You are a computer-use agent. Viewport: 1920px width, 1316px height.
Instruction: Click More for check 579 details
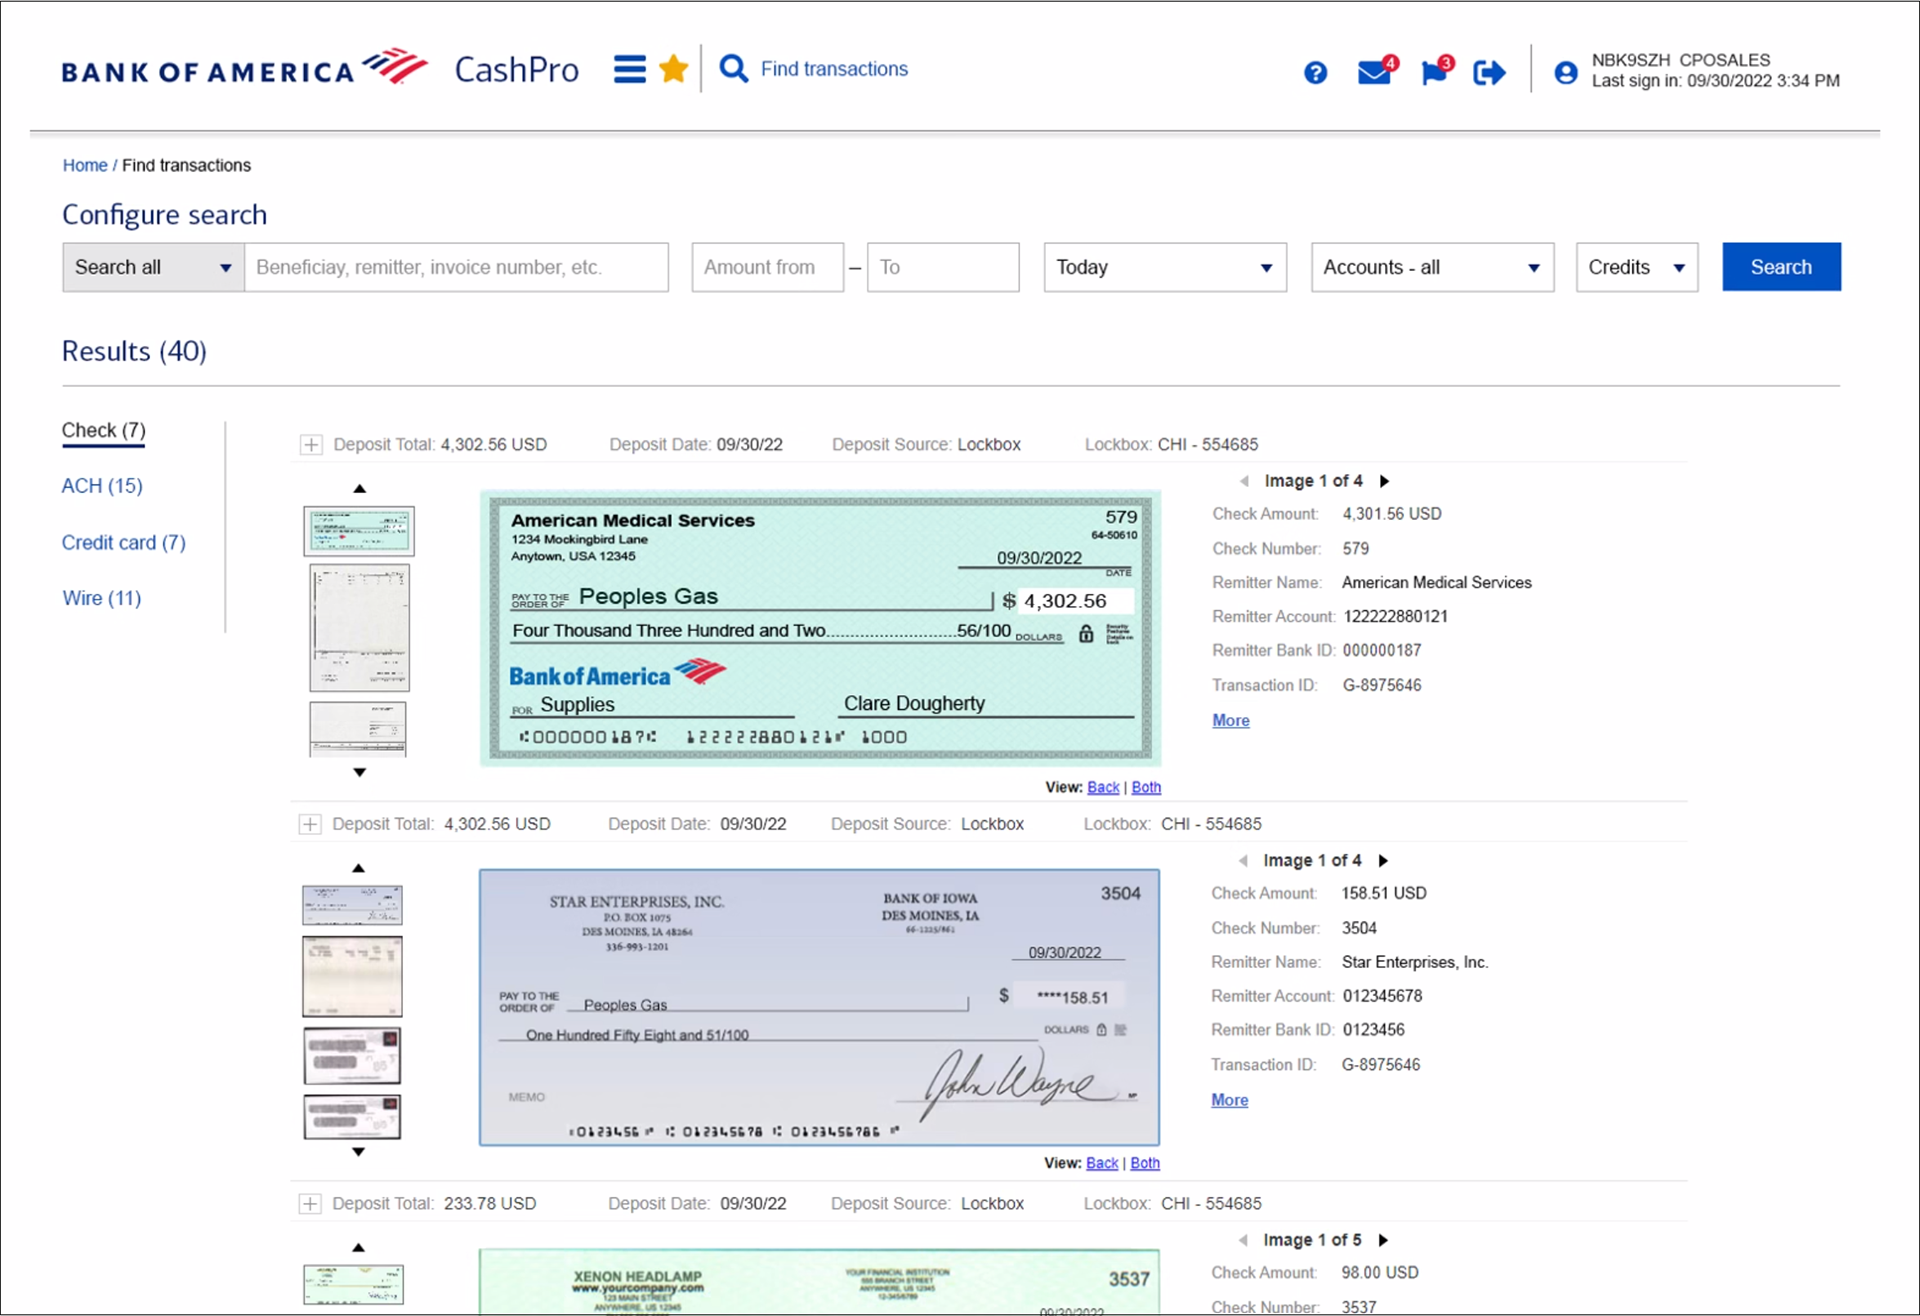[x=1231, y=720]
